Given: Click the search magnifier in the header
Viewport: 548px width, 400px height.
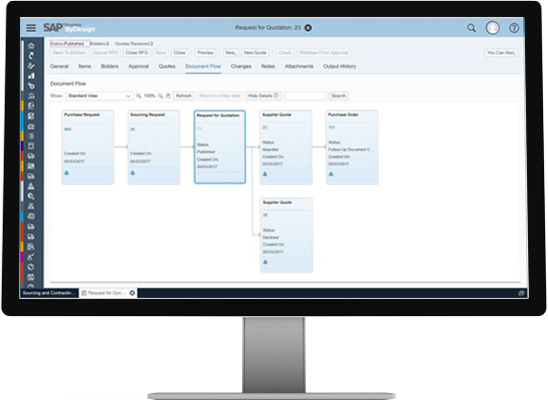Looking at the screenshot, I should coord(471,28).
